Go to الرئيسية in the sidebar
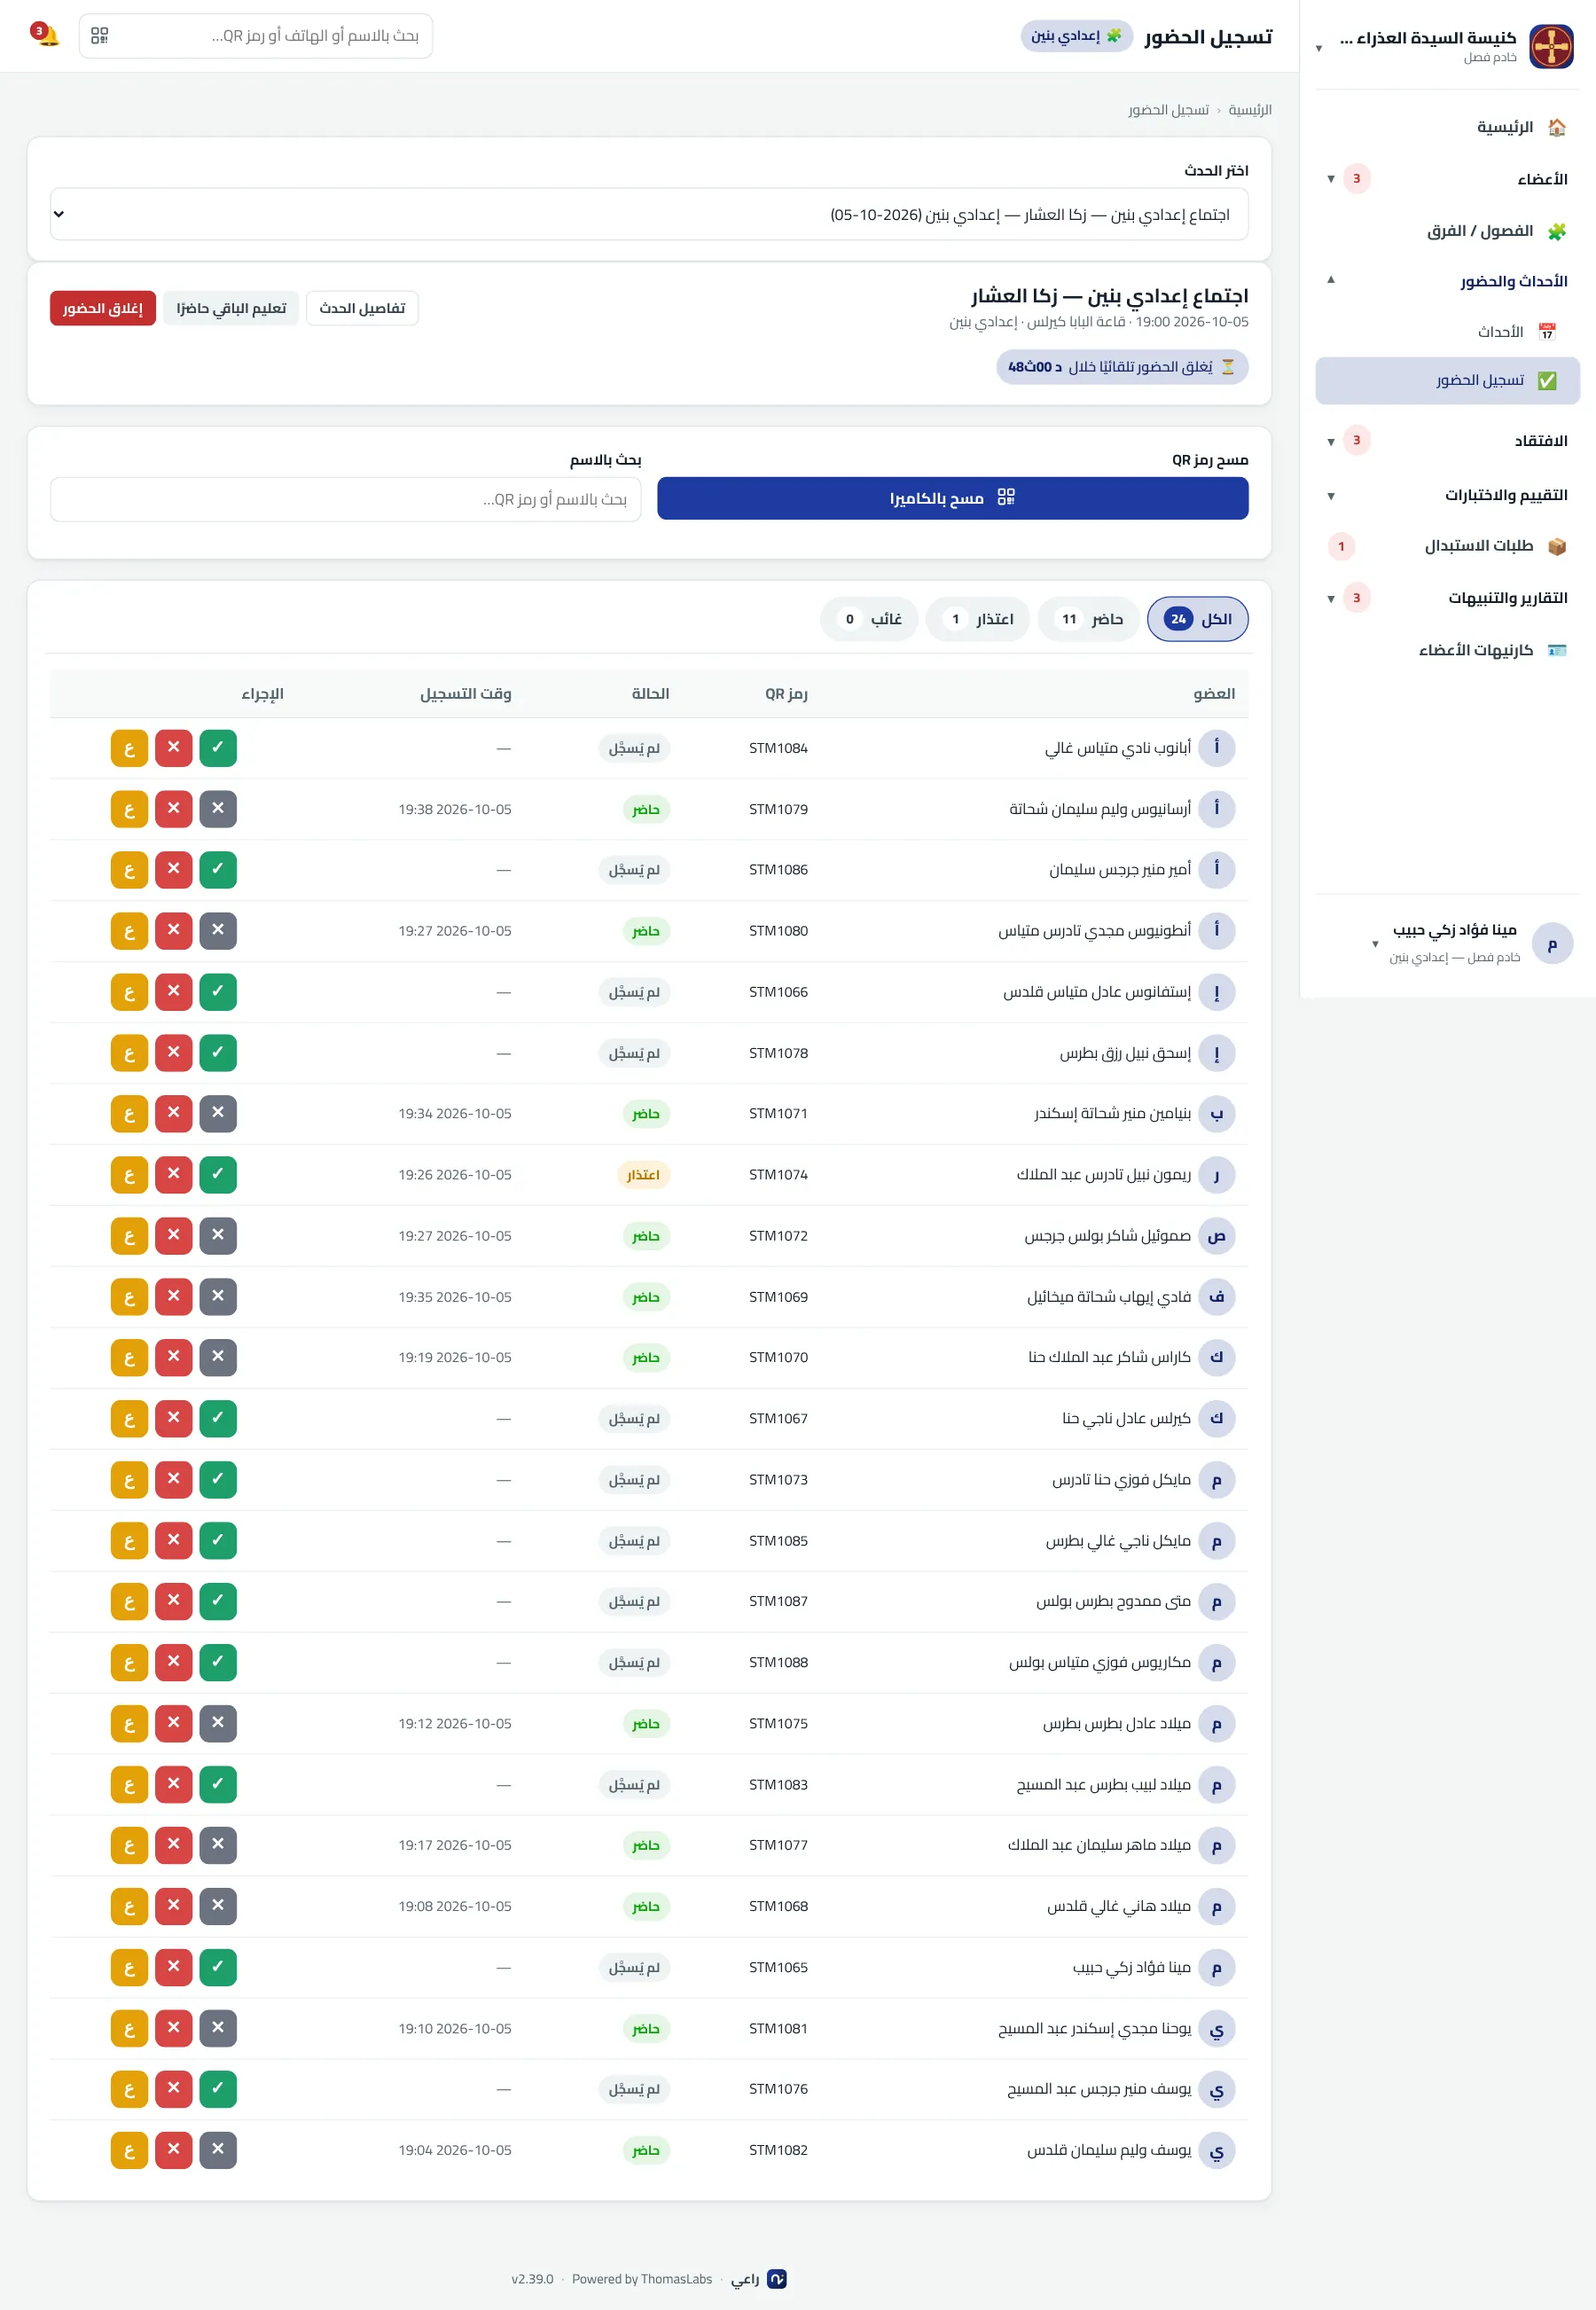Viewport: 1596px width, 2310px height. (1447, 127)
